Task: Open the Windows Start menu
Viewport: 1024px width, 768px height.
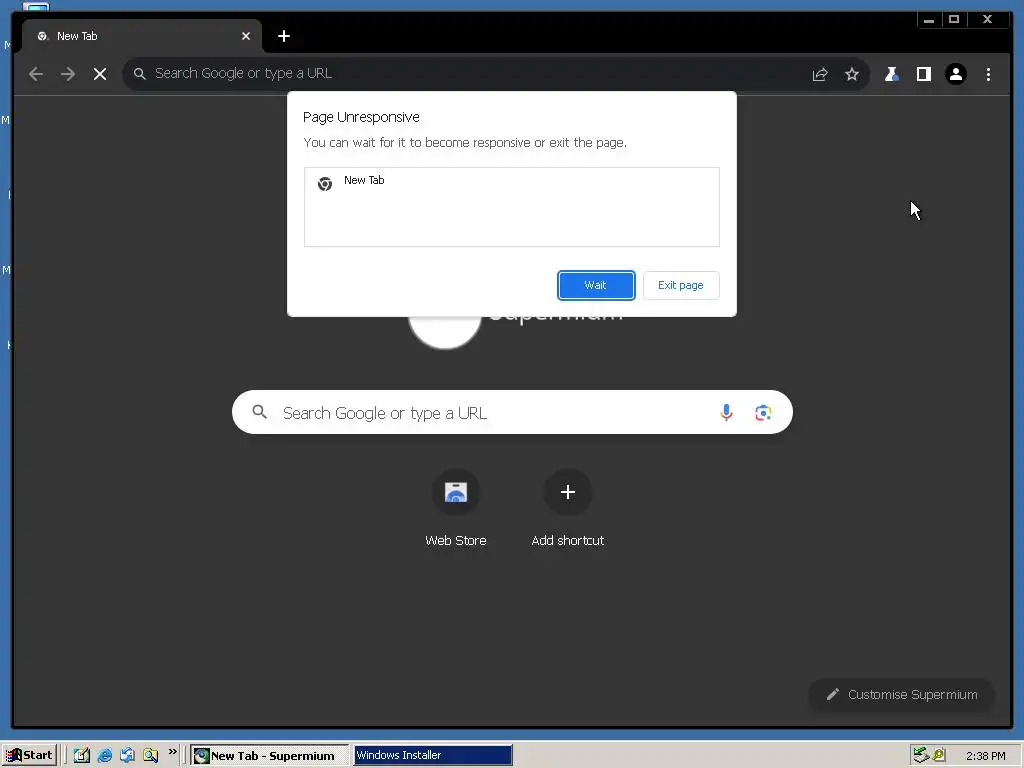Action: (29, 755)
